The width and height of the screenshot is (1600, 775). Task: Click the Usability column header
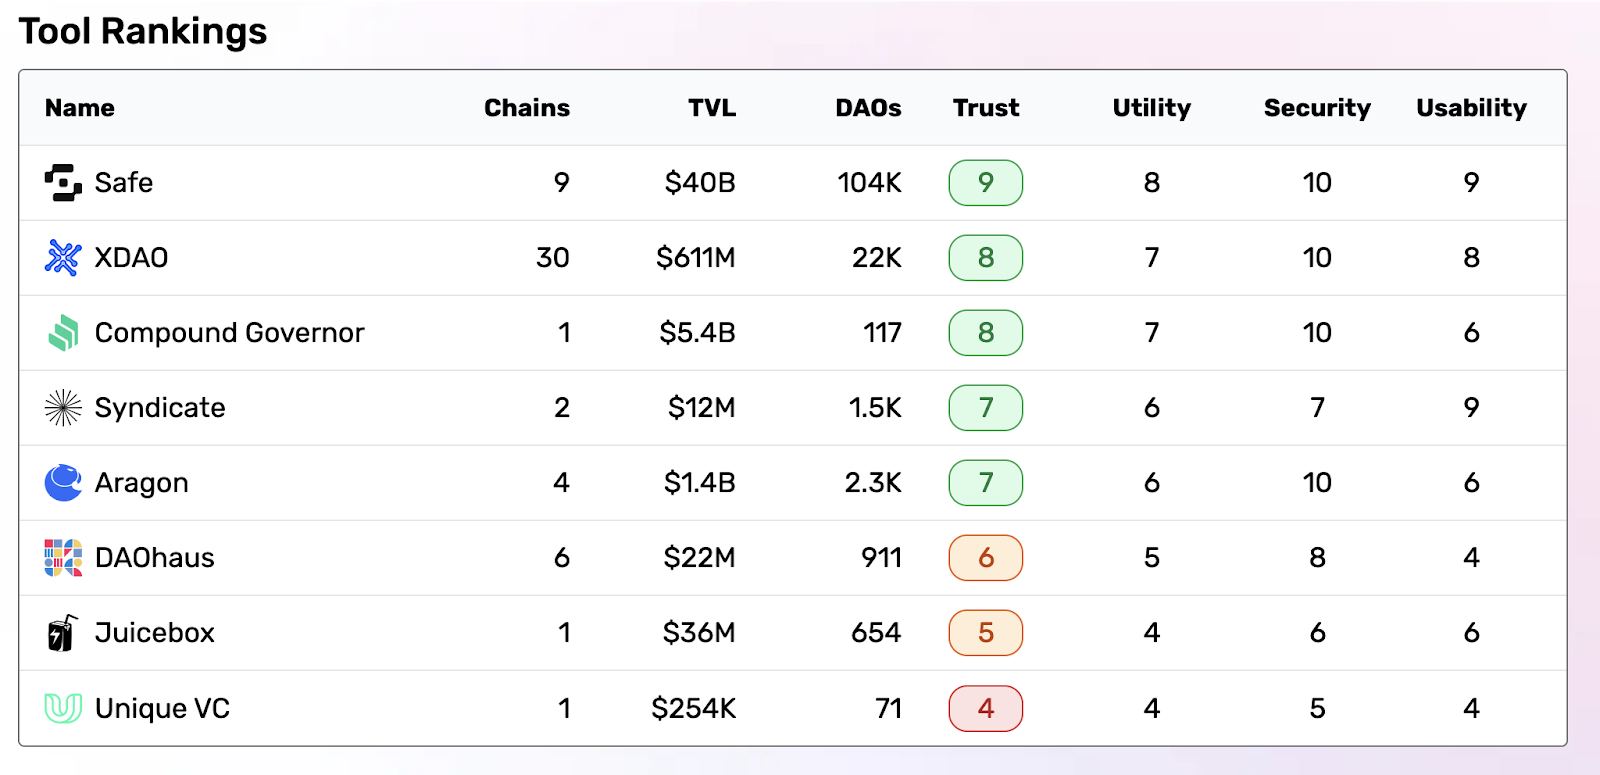coord(1470,108)
